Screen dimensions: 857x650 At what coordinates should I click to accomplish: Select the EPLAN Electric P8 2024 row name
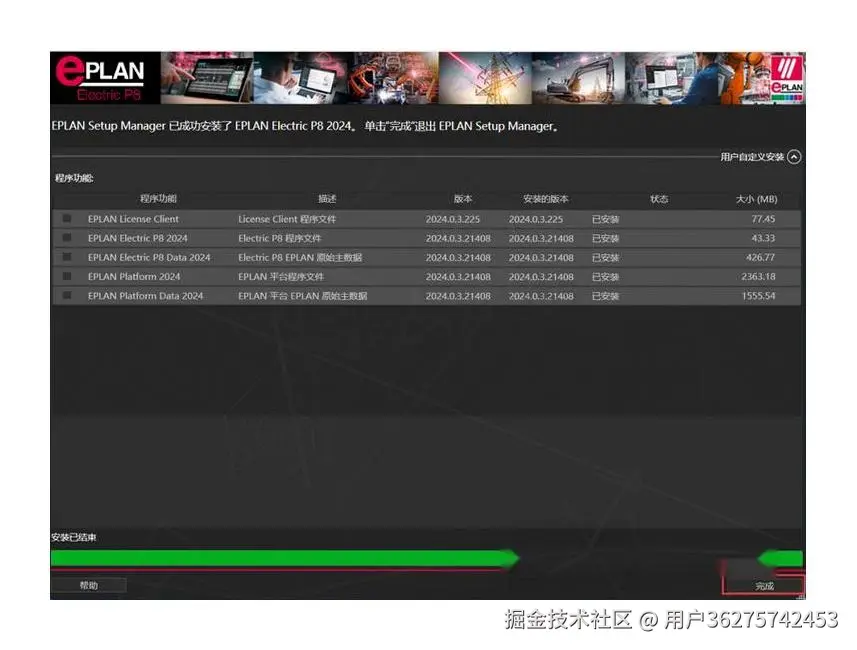click(137, 238)
